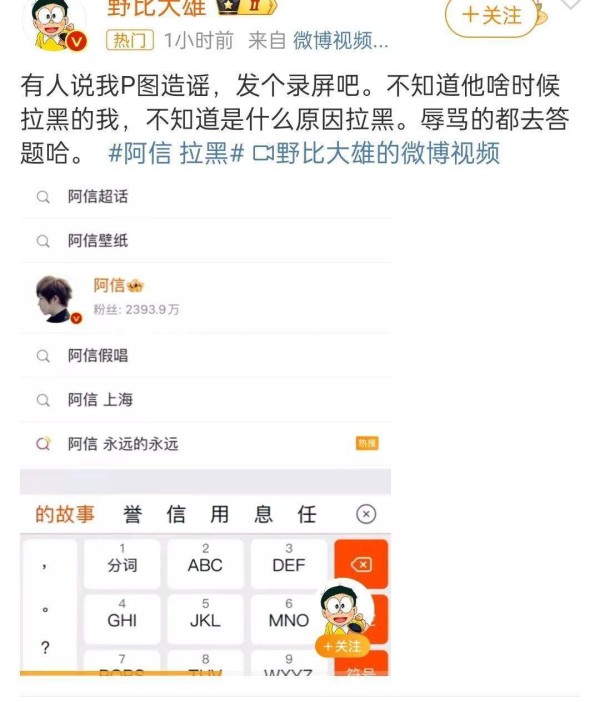The image size is (600, 702).
Task: Tap the ABC keyboard key
Action: tap(205, 564)
